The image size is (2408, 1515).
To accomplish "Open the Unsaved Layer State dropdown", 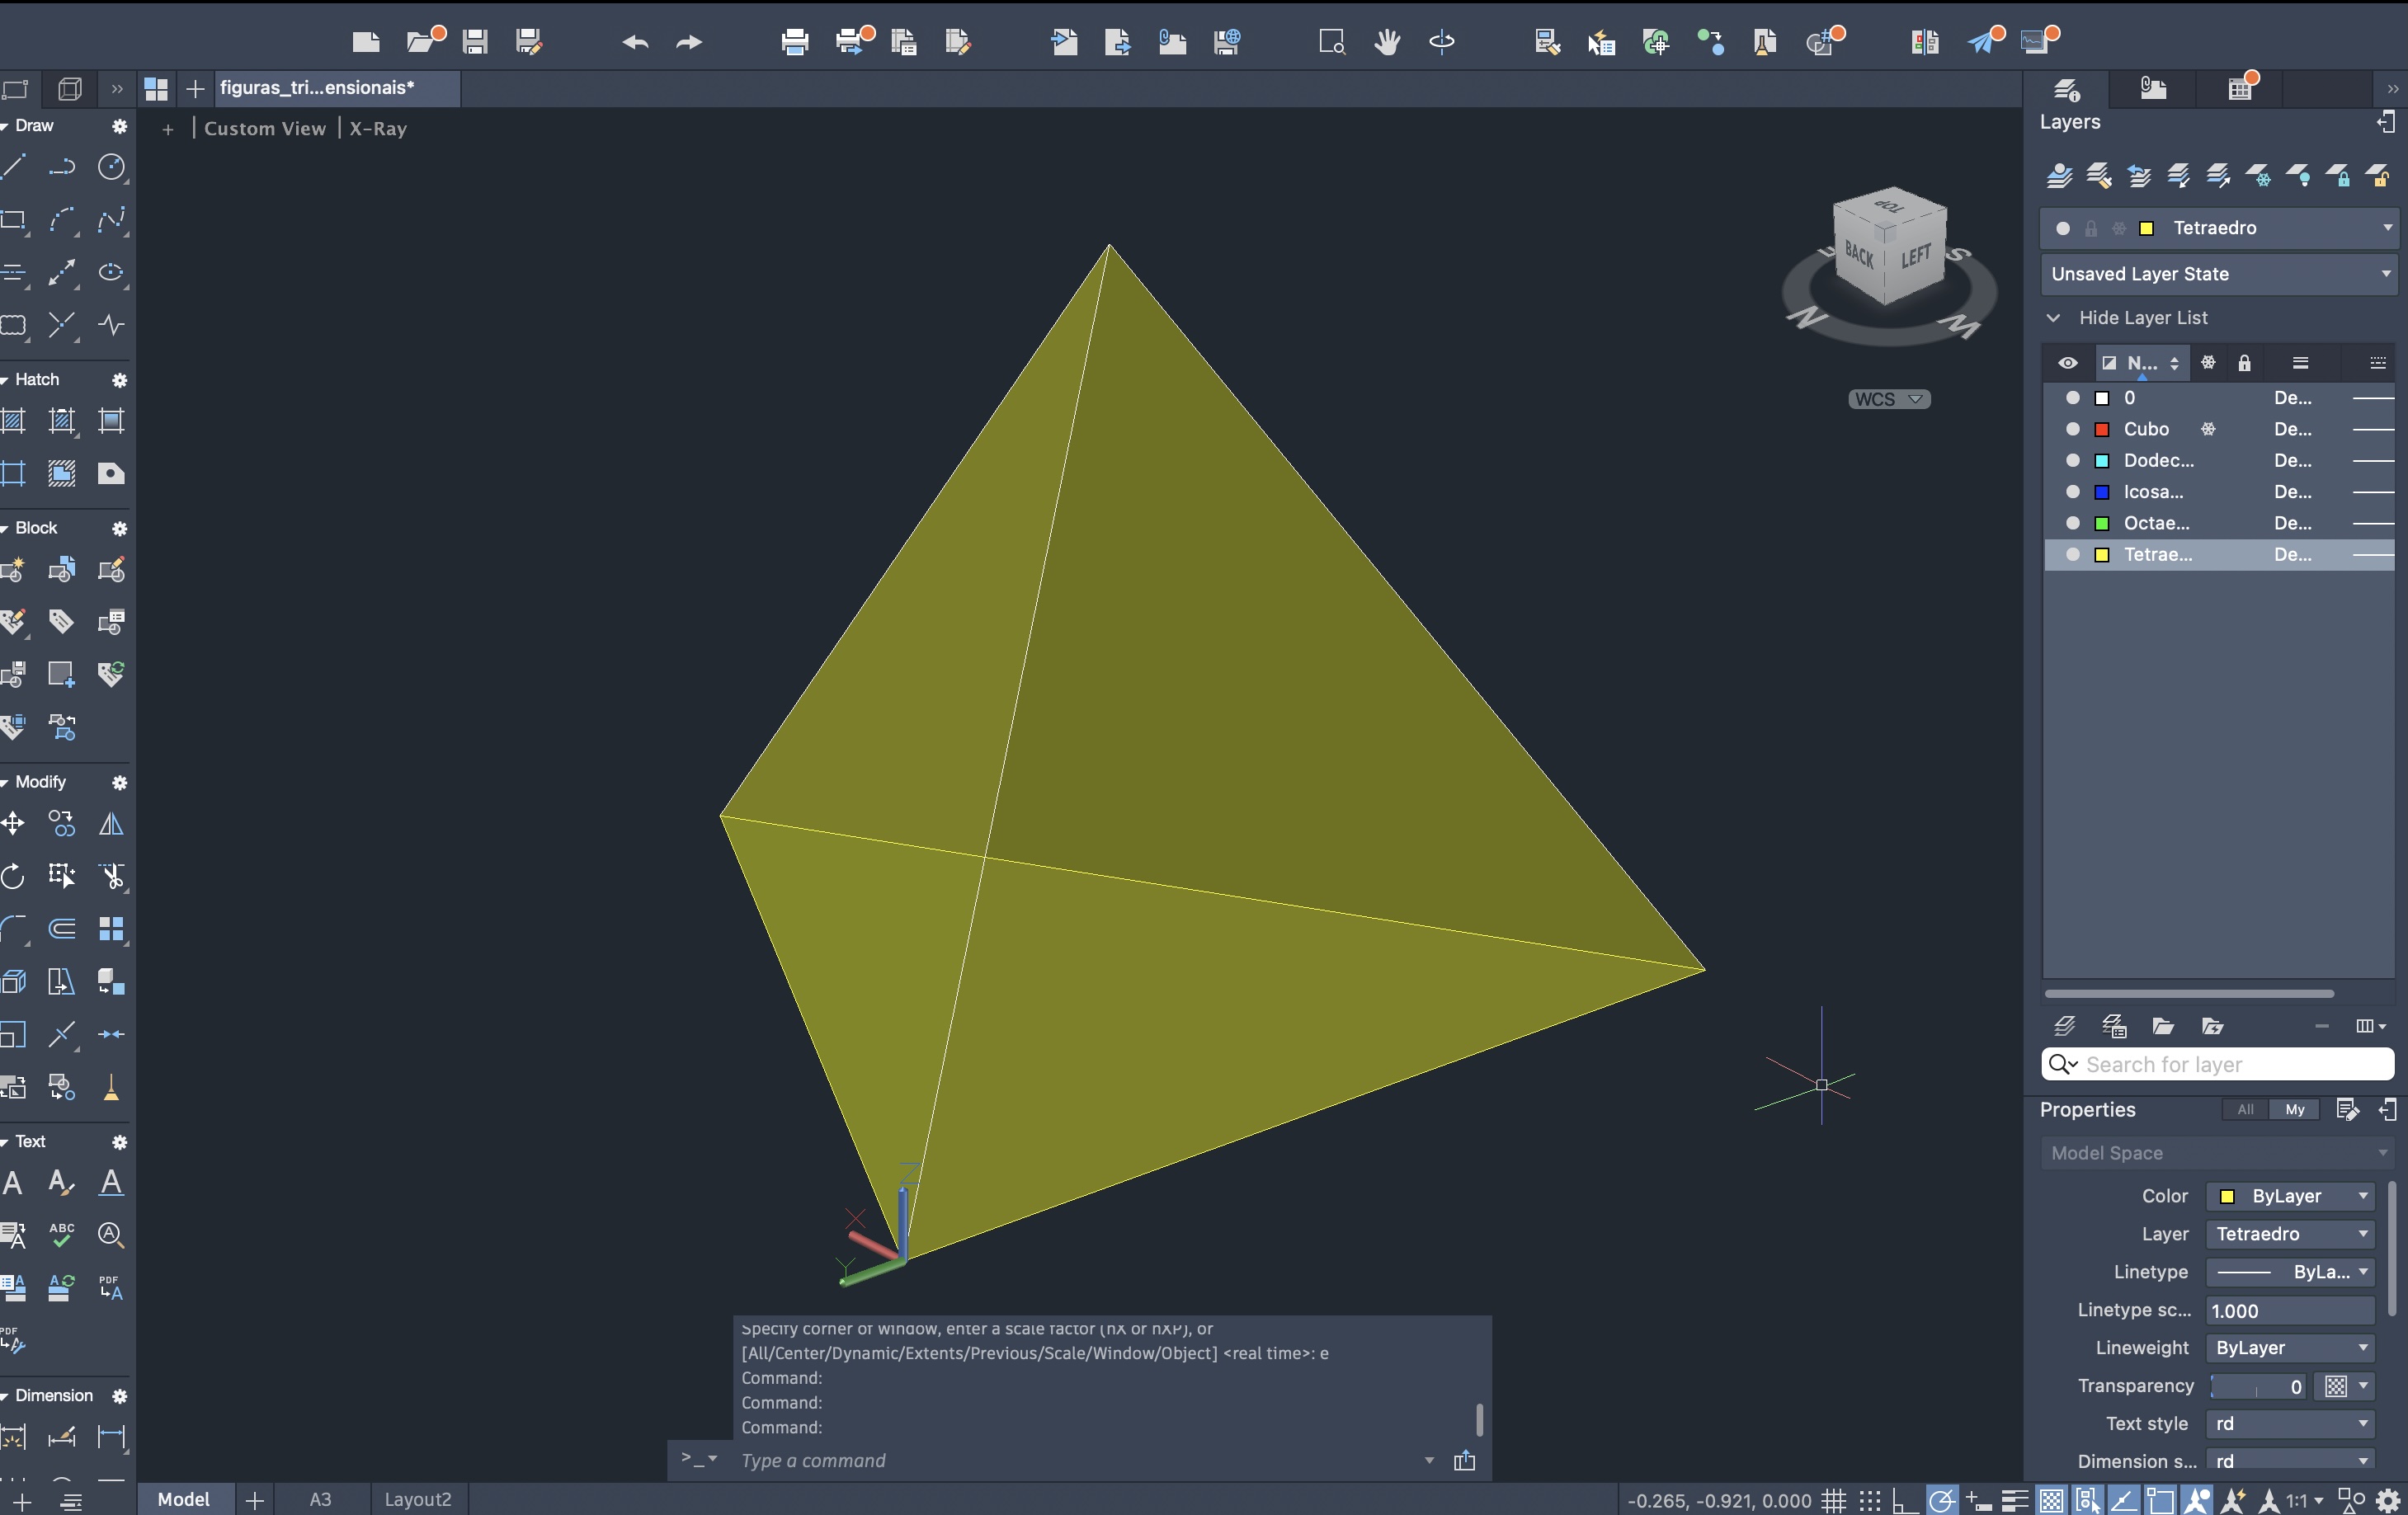I will [2218, 274].
